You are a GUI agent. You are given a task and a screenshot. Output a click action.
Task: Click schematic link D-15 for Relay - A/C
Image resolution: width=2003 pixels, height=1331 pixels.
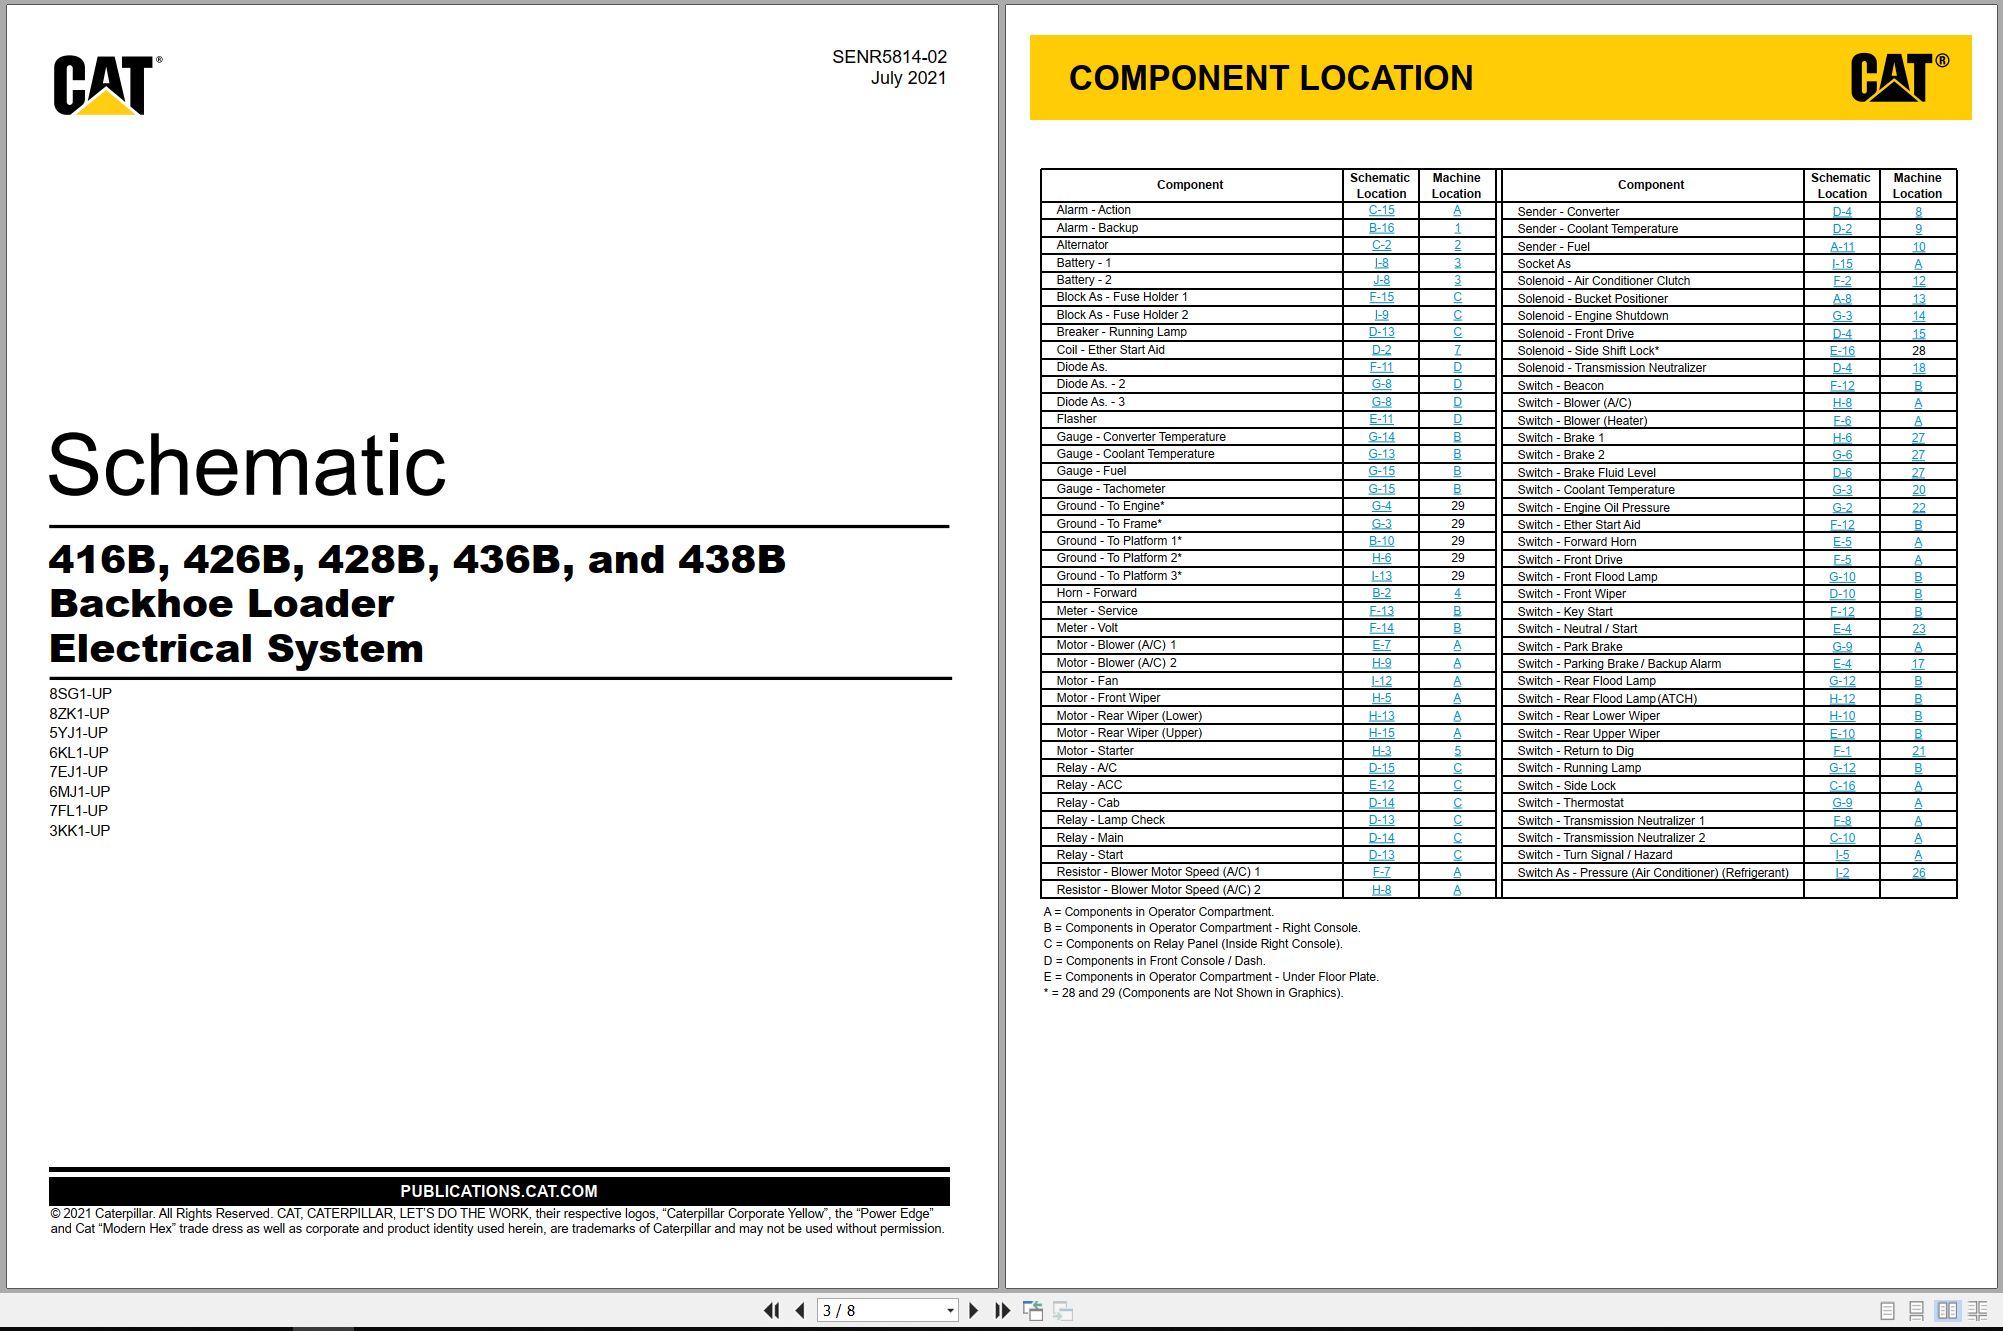[1381, 768]
